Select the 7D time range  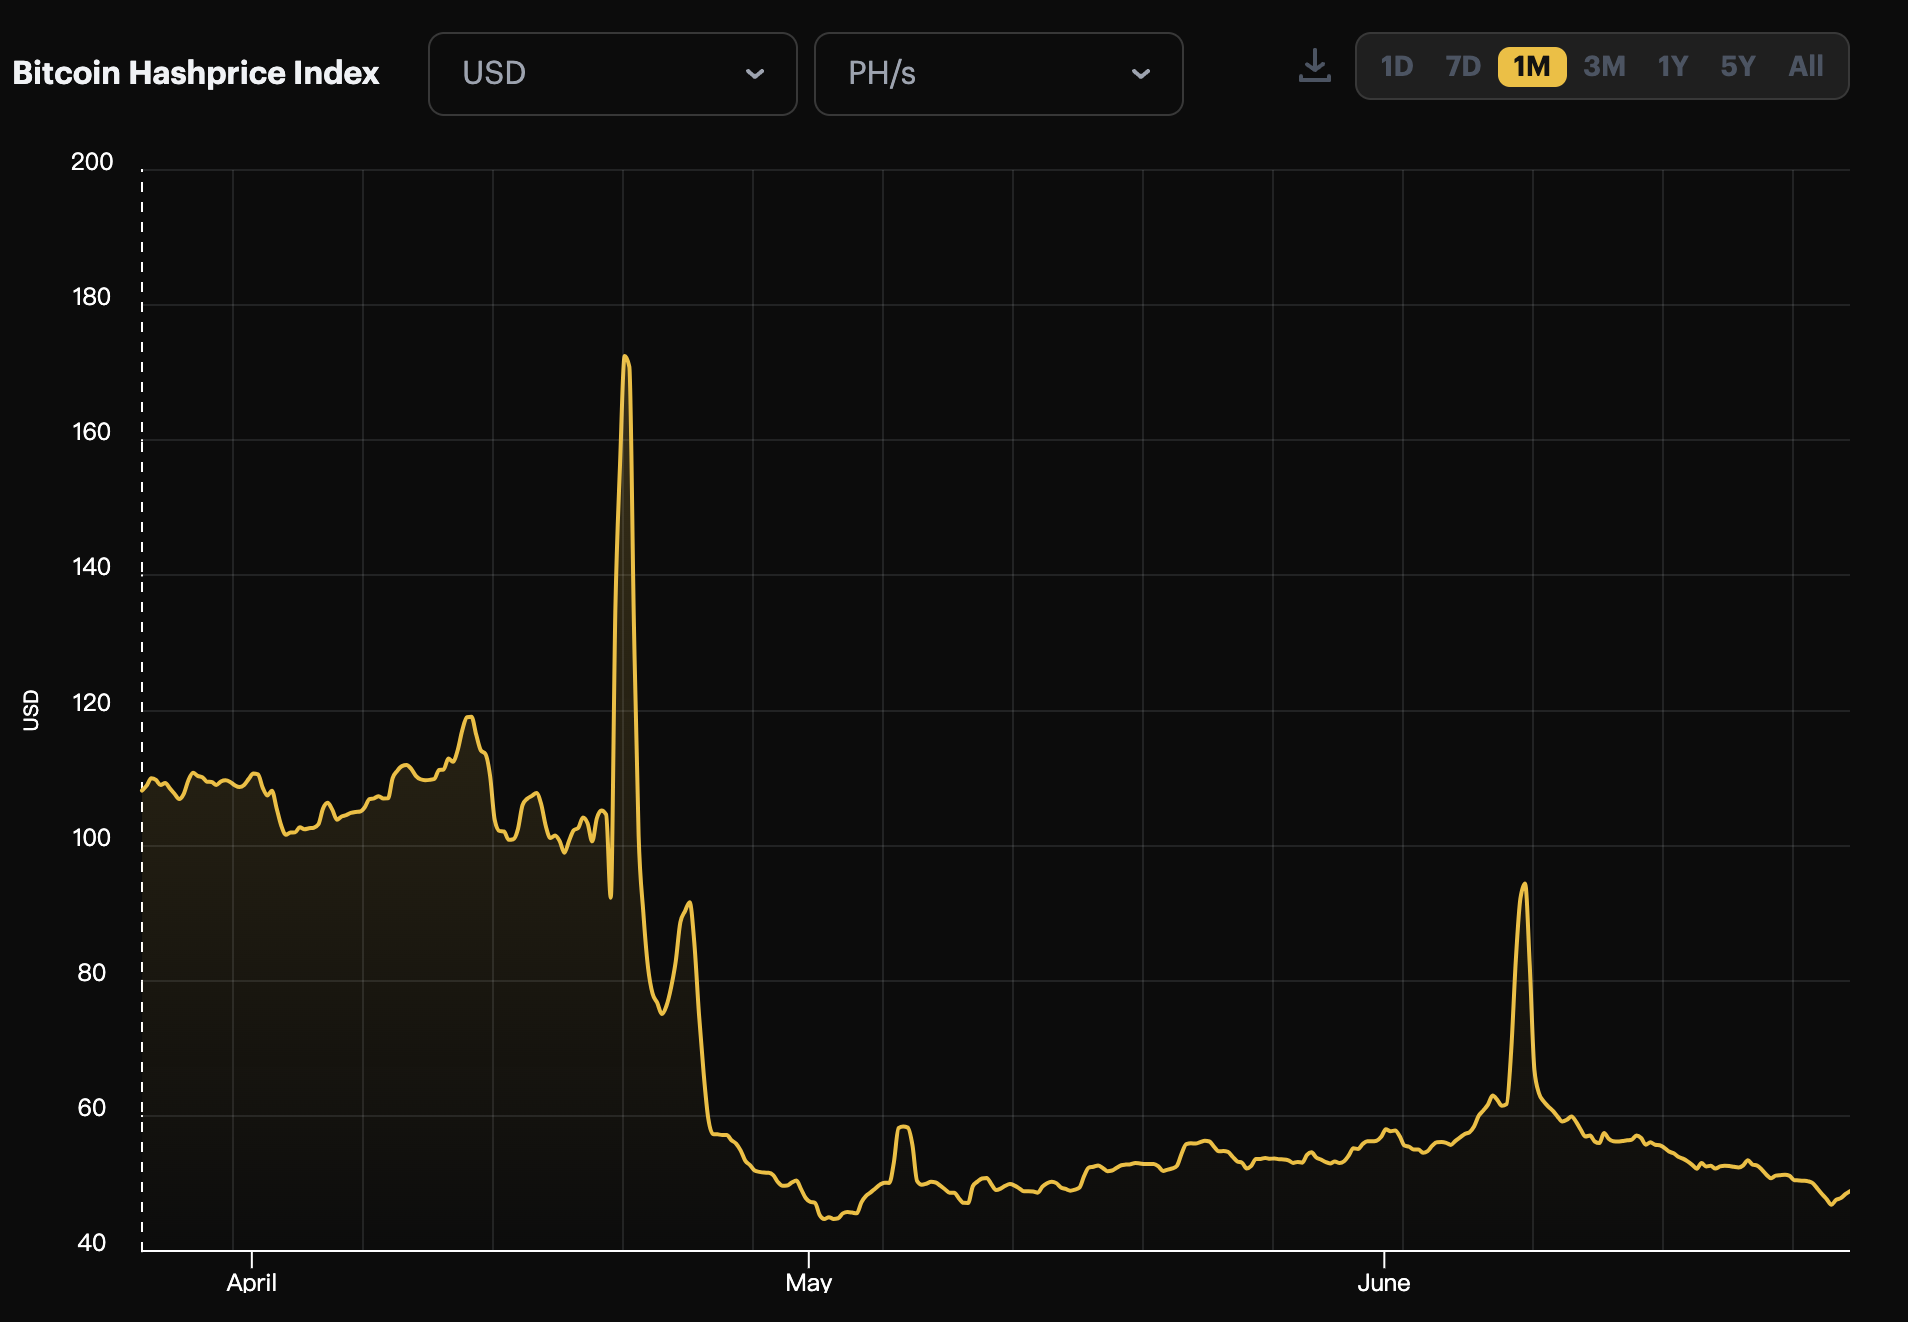click(1462, 67)
